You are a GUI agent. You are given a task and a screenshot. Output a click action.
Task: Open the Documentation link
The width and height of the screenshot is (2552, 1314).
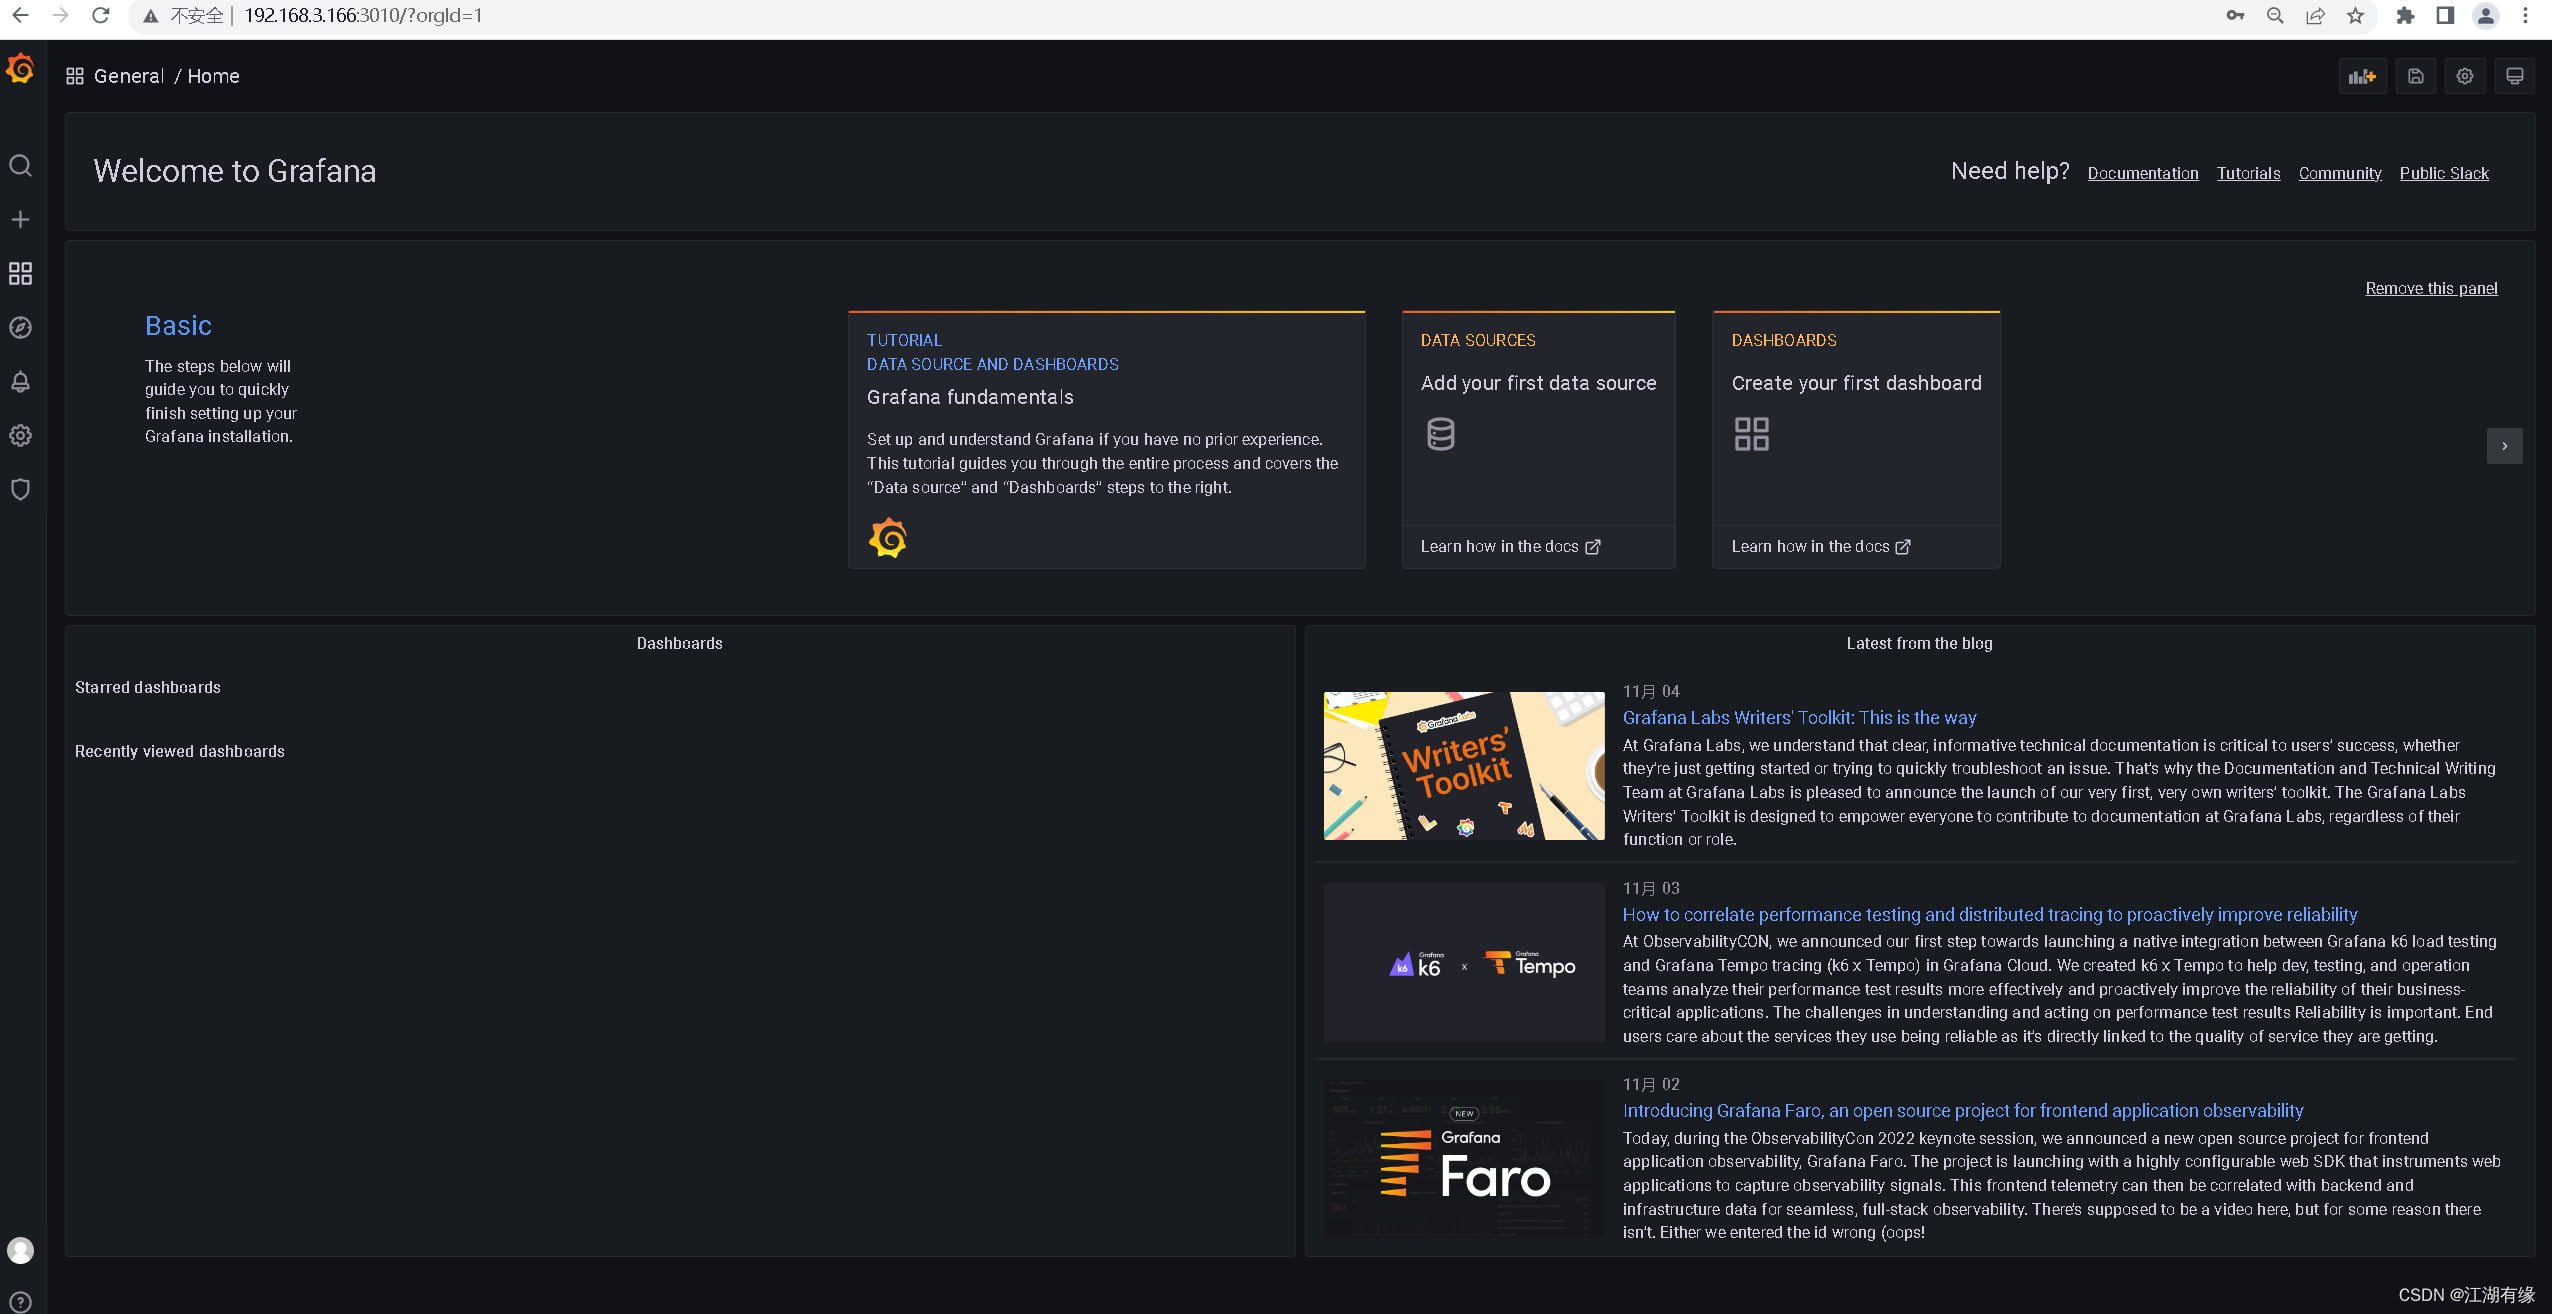(2143, 173)
